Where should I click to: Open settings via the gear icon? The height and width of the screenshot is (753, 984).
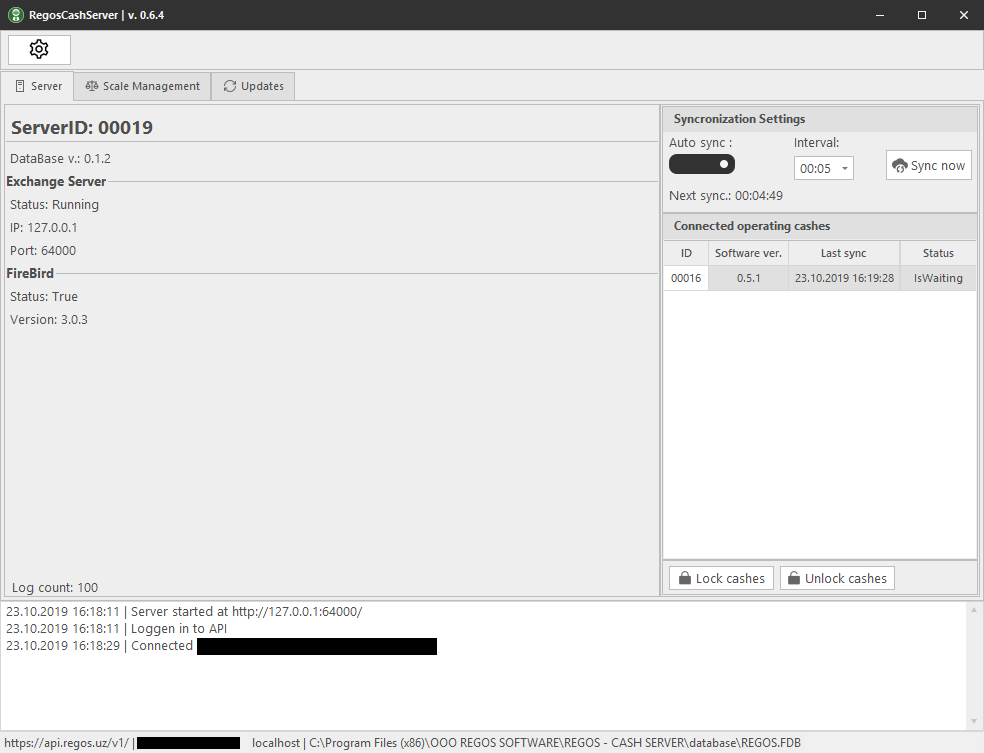[x=39, y=49]
